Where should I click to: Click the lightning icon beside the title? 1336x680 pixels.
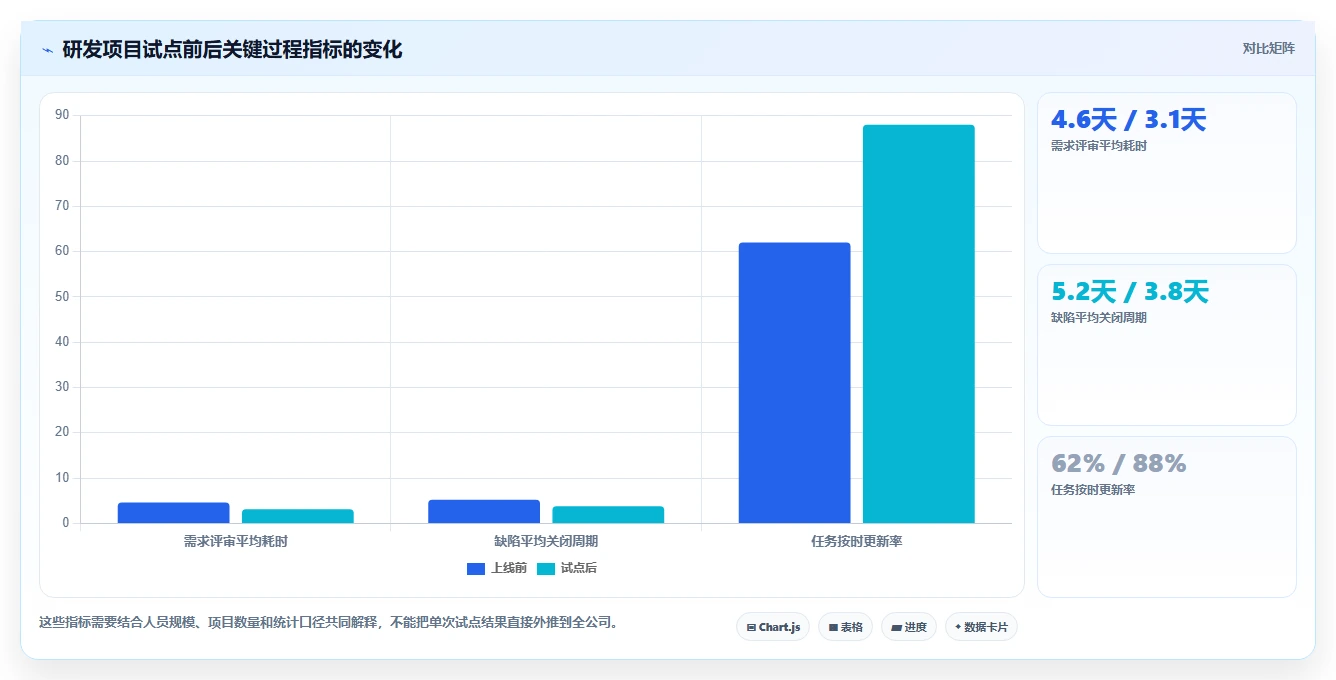tap(48, 49)
